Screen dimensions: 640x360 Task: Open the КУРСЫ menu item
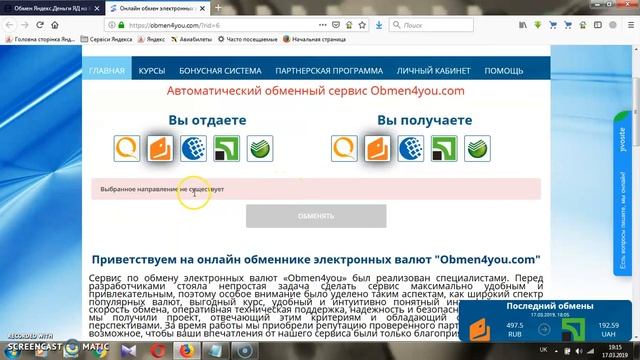[151, 71]
